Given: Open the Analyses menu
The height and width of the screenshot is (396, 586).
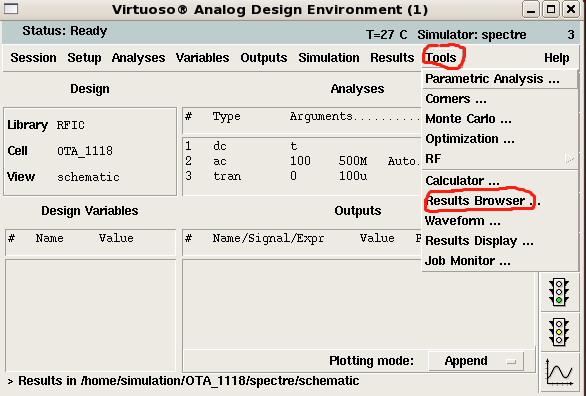Looking at the screenshot, I should coord(138,58).
